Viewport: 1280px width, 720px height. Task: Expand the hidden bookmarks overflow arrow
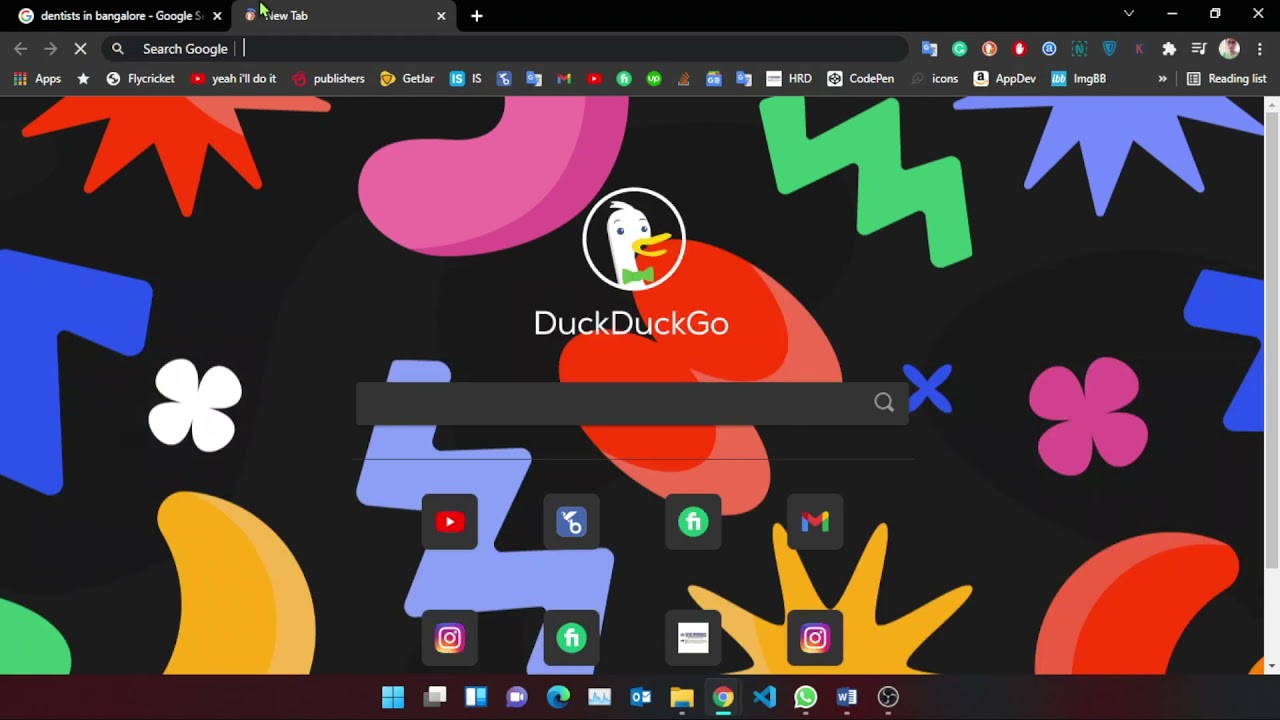click(x=1162, y=78)
